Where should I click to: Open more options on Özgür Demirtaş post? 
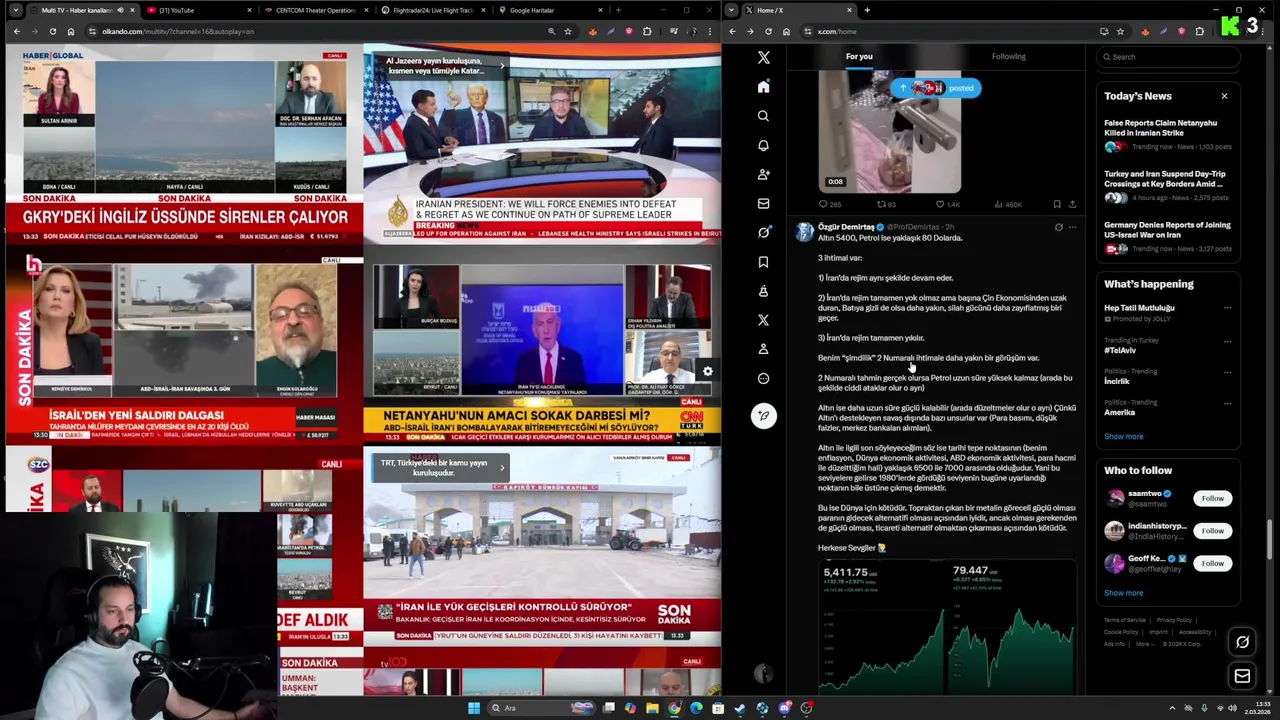(1073, 227)
